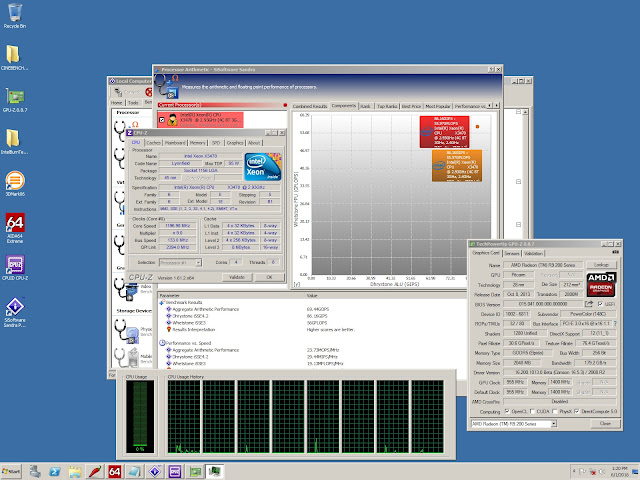Click the GPU-Z BIOS export icon
Viewport: 640px width, 480px height.
tap(589, 304)
